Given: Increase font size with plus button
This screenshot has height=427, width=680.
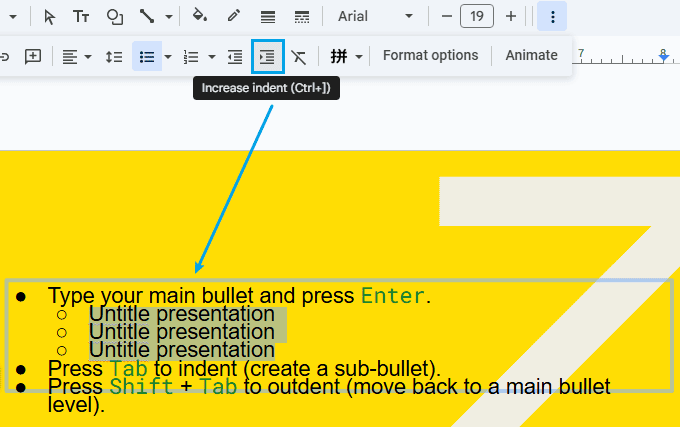Looking at the screenshot, I should pyautogui.click(x=511, y=16).
